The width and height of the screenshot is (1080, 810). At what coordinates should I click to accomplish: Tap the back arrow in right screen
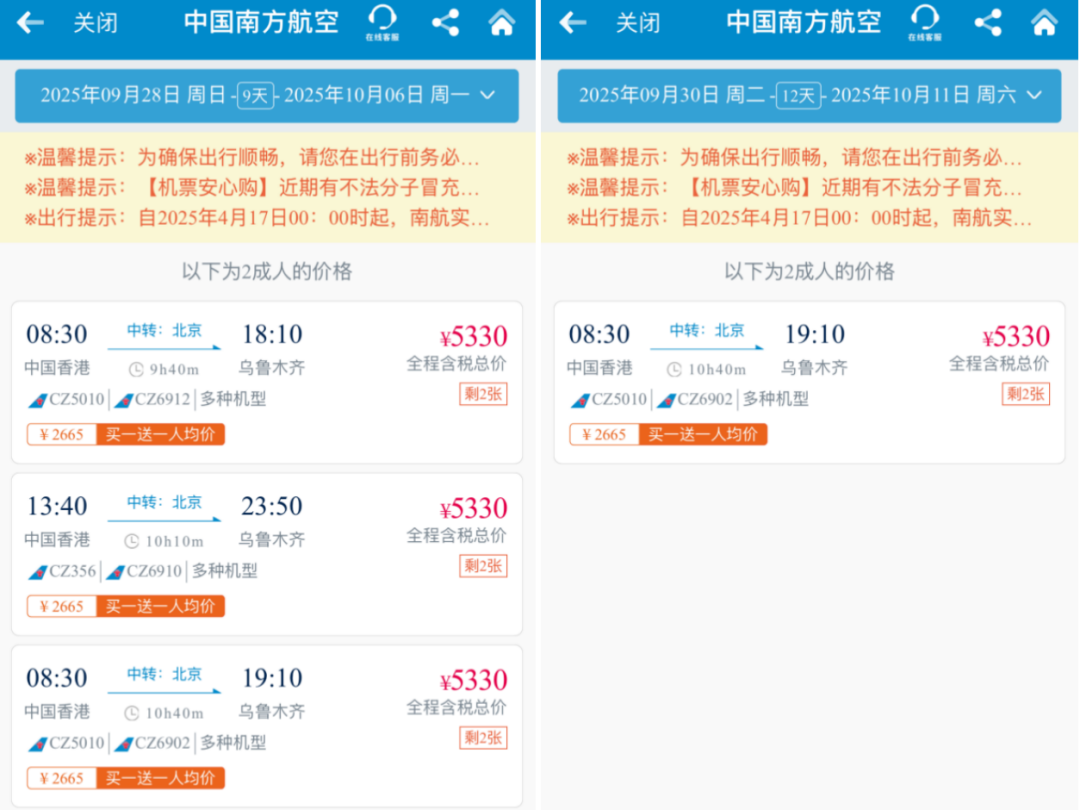(x=573, y=23)
